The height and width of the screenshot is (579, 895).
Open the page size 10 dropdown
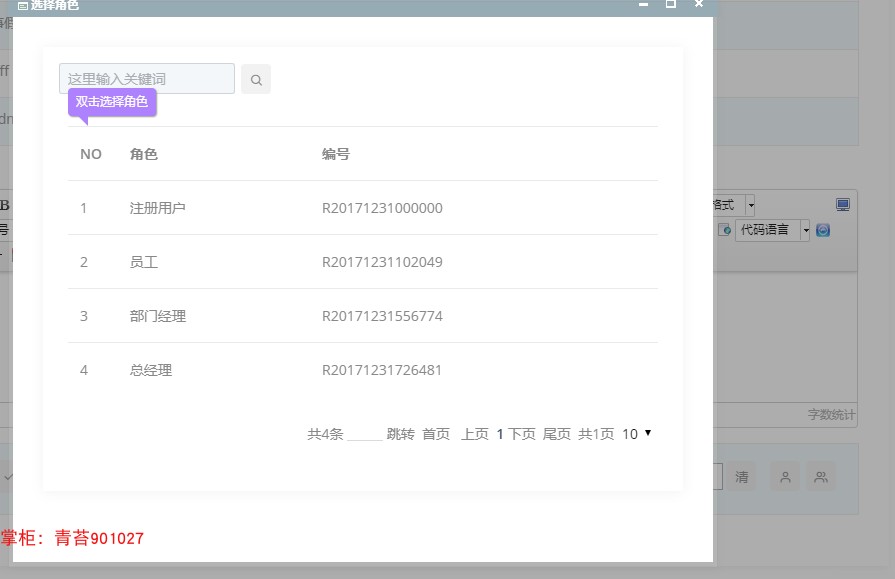pos(638,434)
